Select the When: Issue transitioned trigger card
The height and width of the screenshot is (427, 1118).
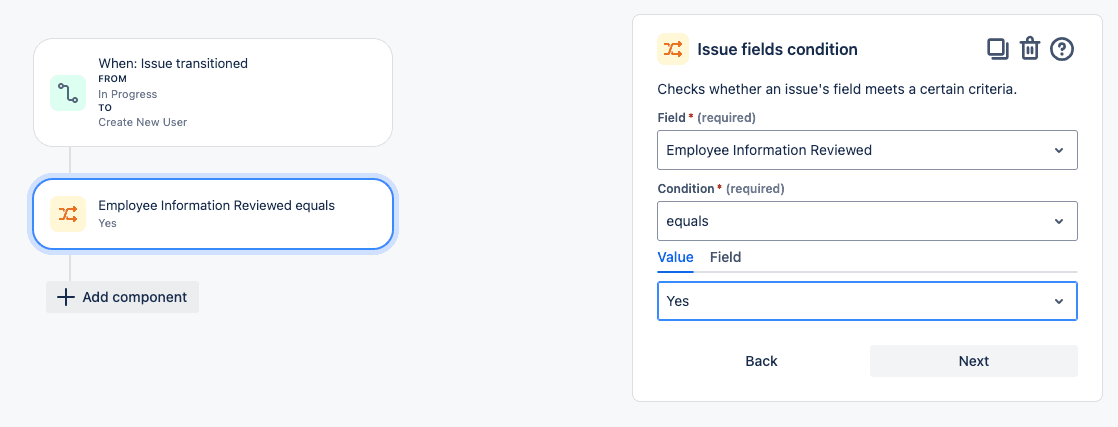click(x=213, y=93)
